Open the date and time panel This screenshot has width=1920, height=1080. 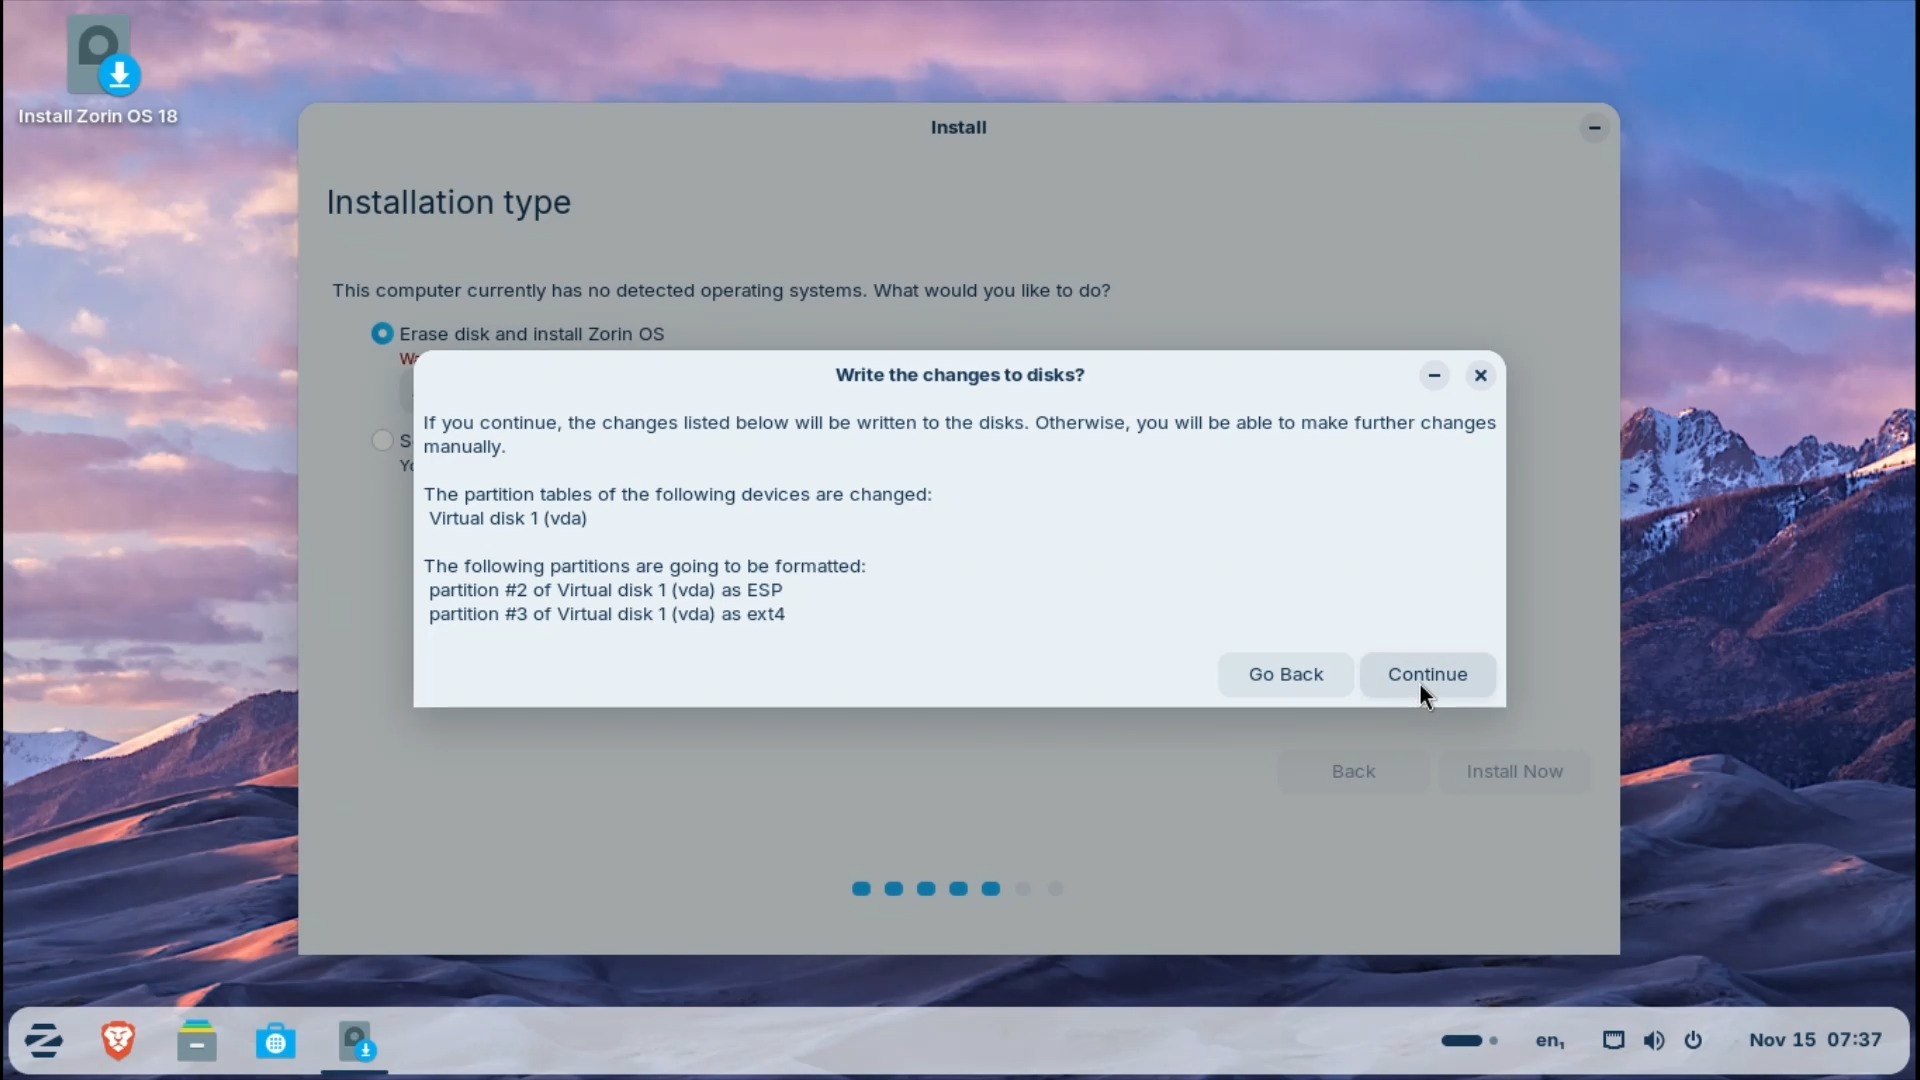1814,1040
